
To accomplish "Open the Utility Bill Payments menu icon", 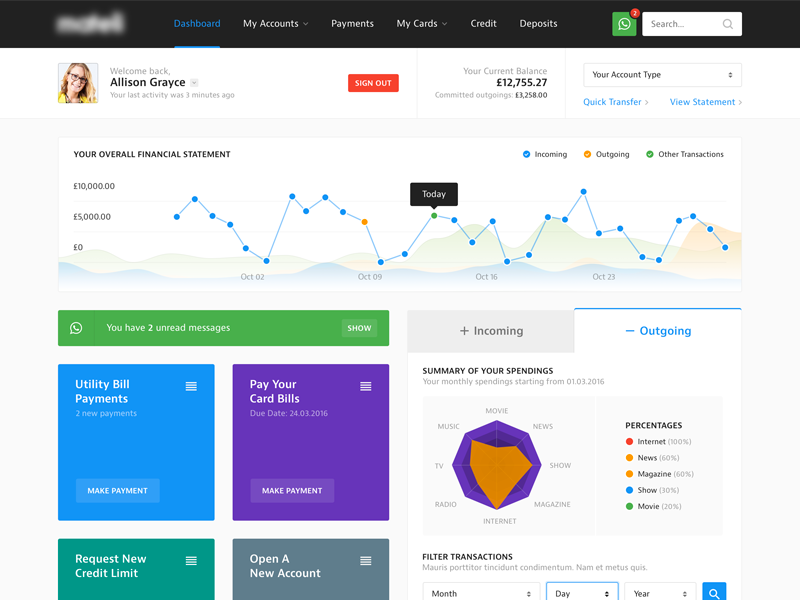I will (x=191, y=386).
